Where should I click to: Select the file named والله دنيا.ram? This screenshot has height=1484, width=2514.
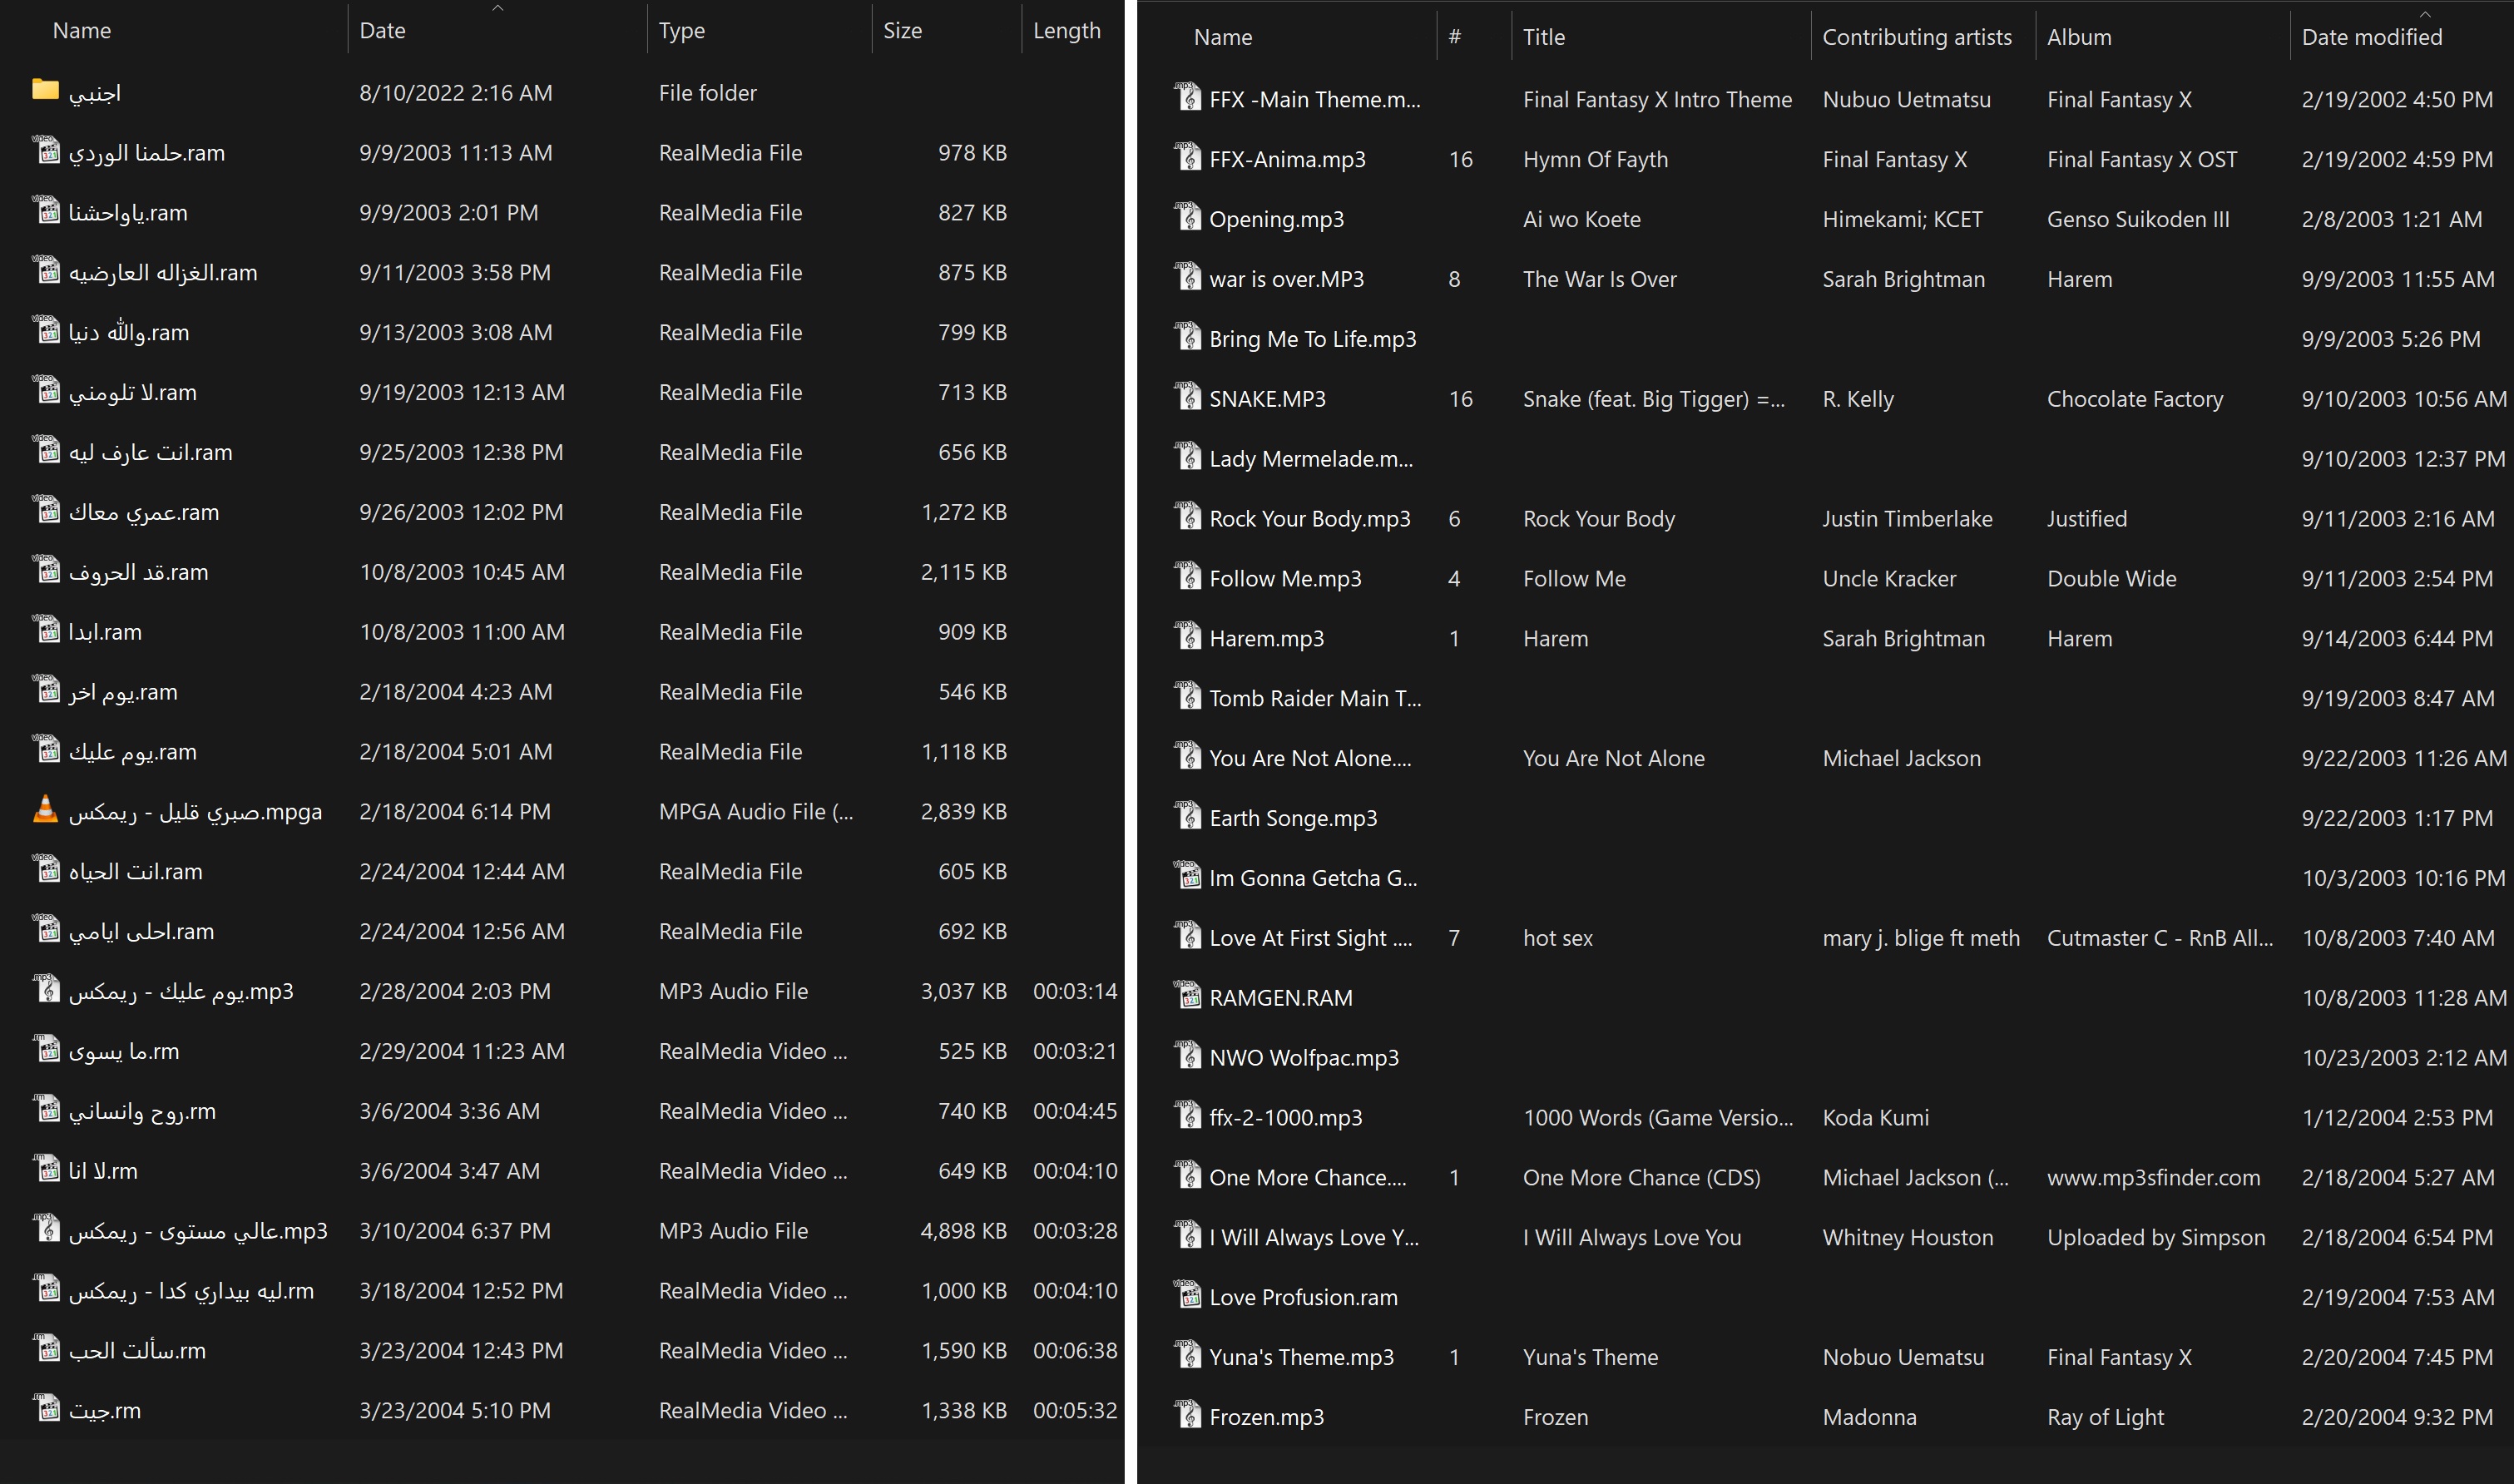pos(129,333)
